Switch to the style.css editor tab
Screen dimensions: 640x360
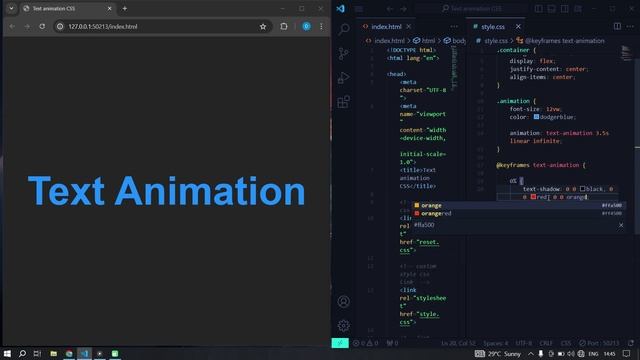click(x=493, y=27)
